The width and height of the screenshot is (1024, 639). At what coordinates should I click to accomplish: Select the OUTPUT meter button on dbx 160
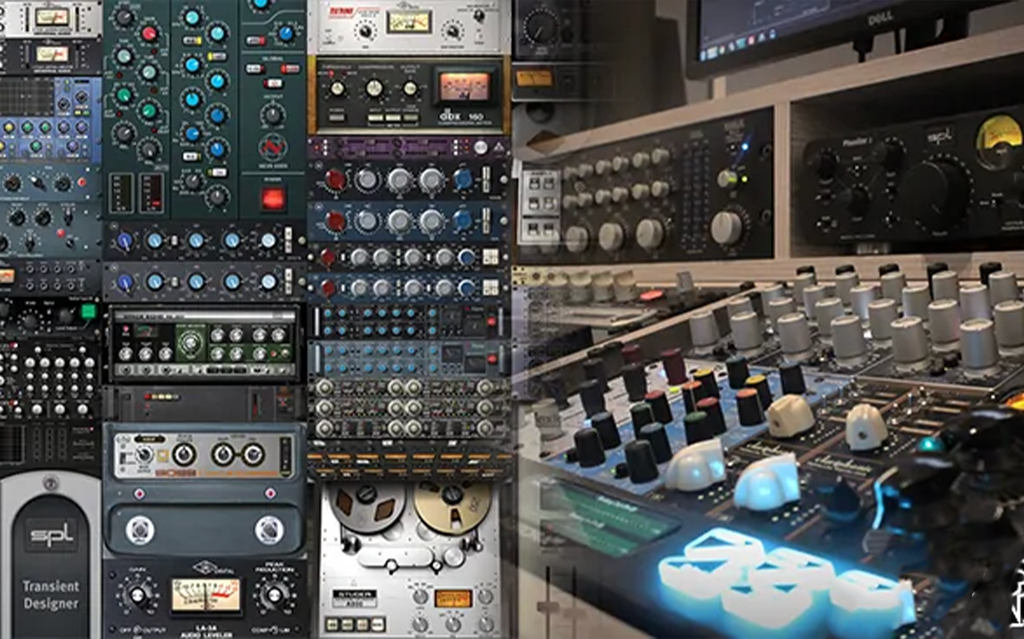tap(392, 117)
